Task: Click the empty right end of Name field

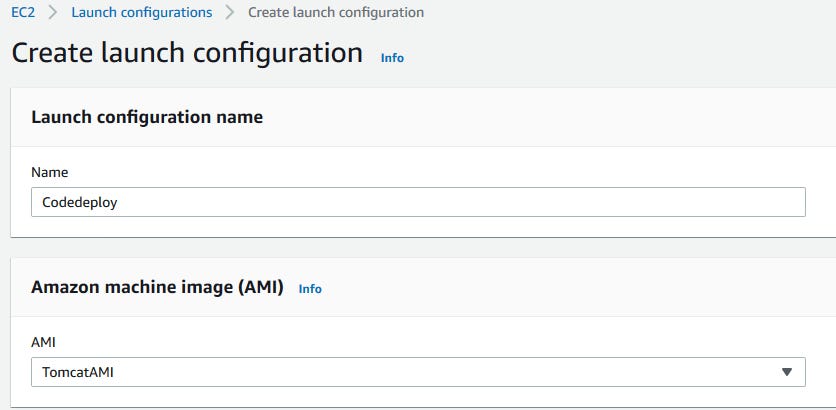Action: click(x=700, y=202)
